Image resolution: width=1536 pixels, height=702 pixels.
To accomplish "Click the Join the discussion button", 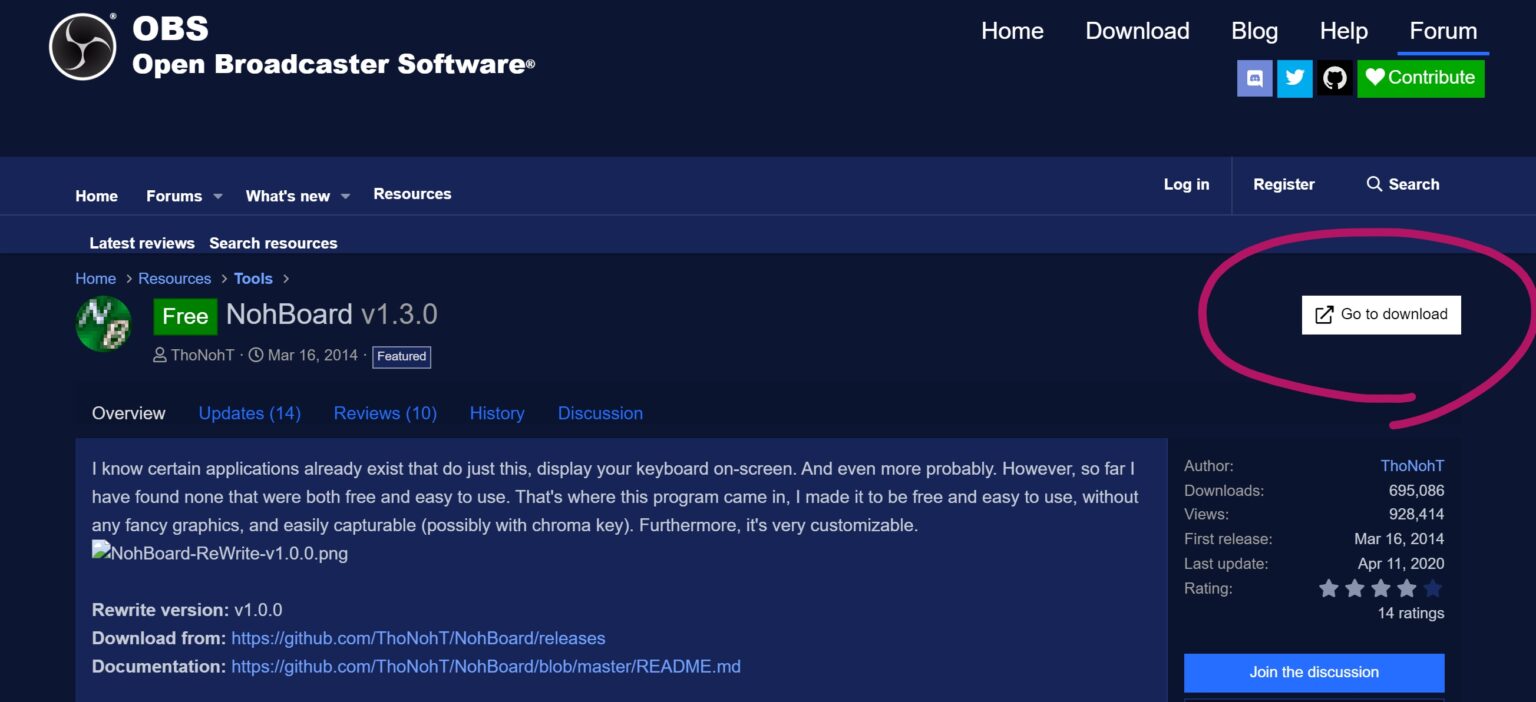I will [1314, 672].
